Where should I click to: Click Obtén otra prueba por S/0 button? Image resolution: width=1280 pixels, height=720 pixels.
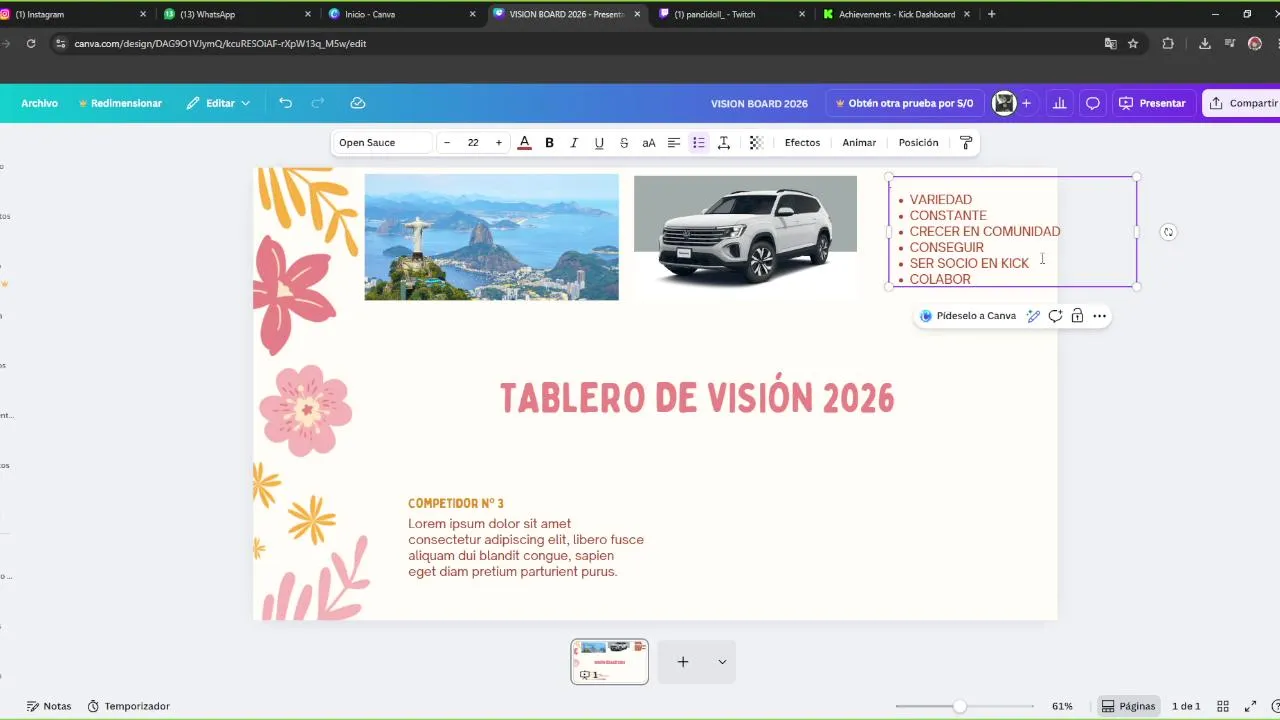click(x=904, y=103)
